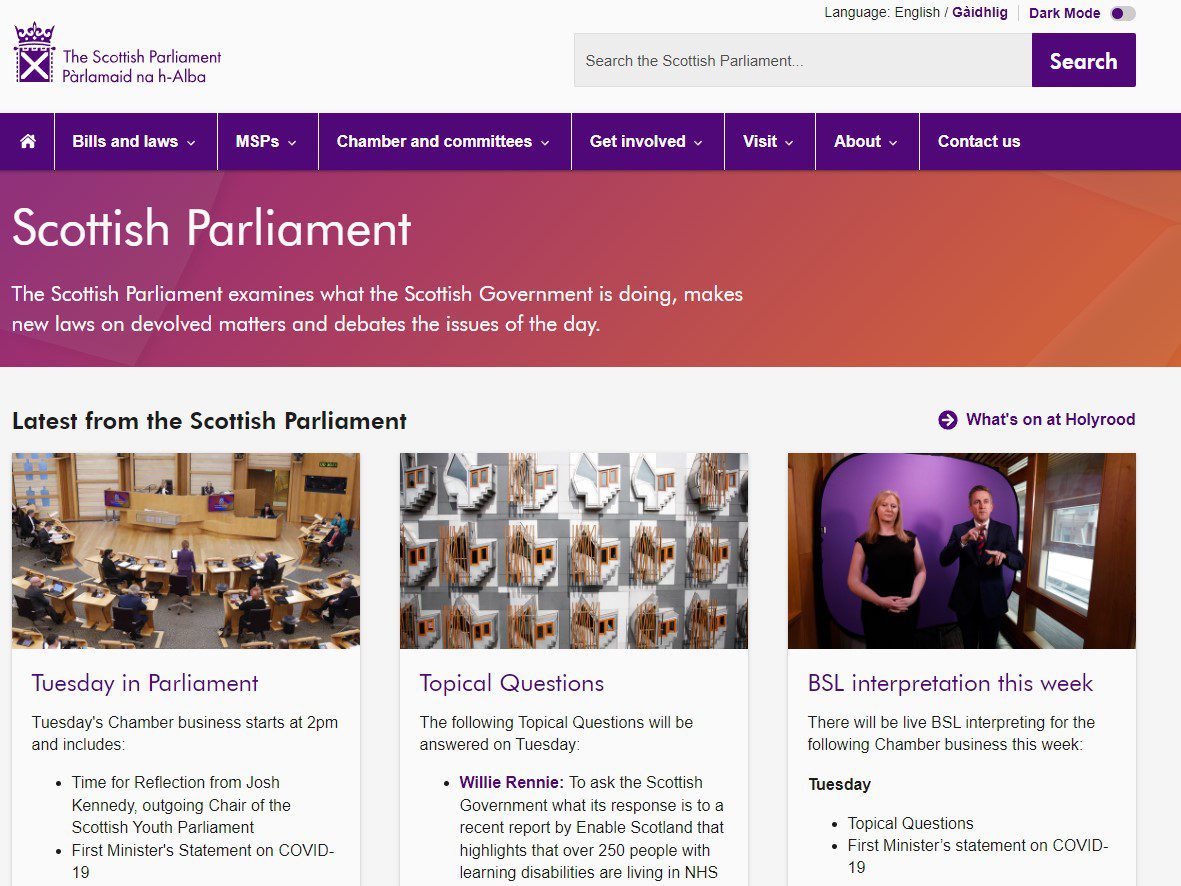The image size is (1181, 886).
Task: Select Get involved in navigation
Action: [648, 142]
